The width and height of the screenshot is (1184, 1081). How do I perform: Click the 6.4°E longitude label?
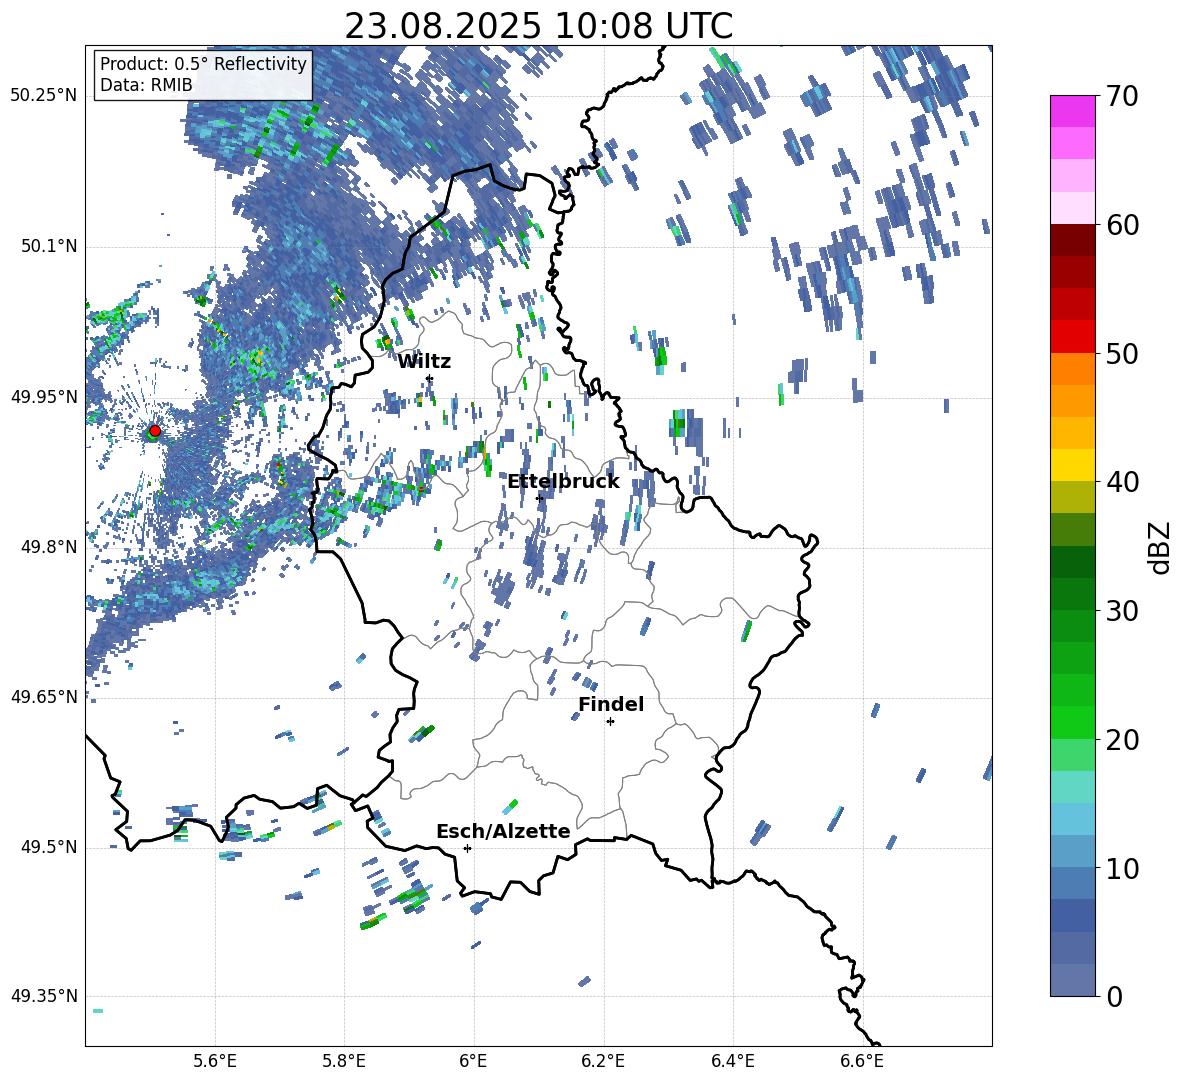coord(732,1062)
